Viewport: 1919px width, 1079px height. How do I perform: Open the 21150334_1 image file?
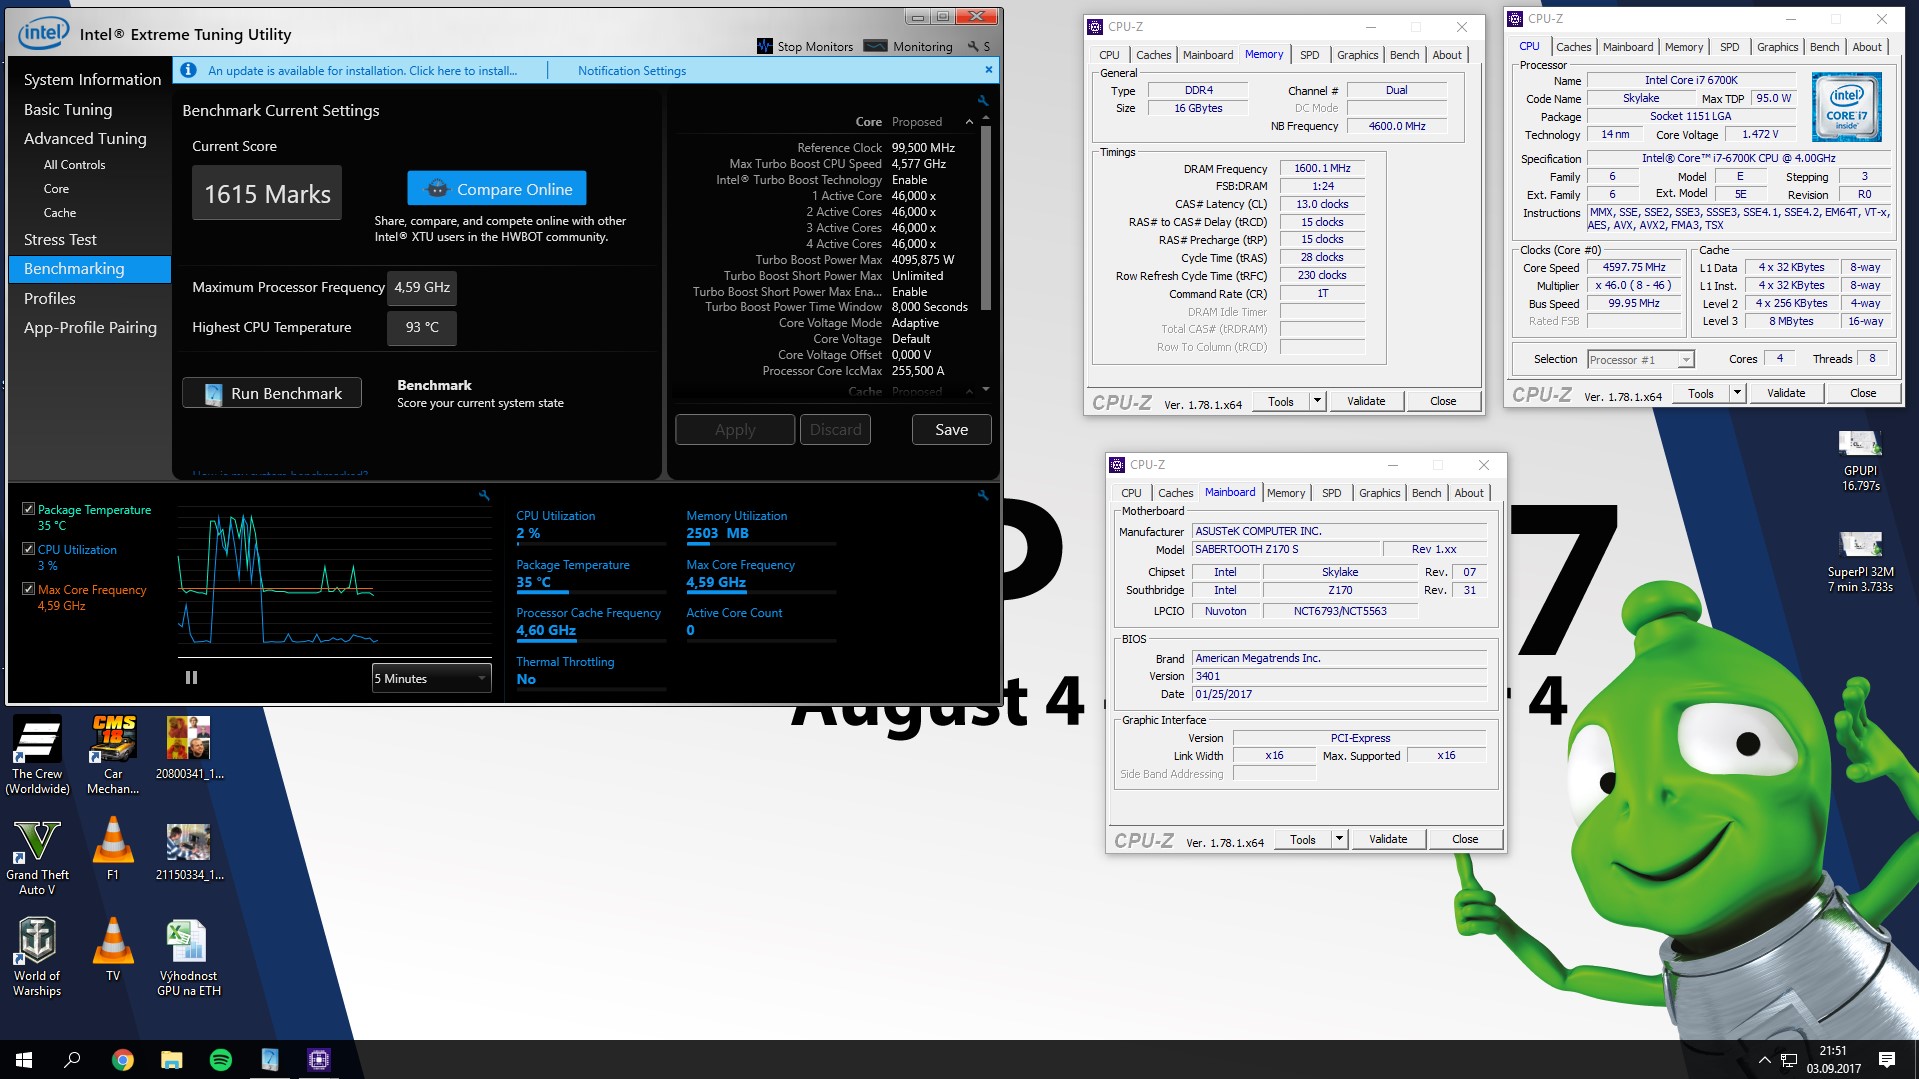[x=188, y=850]
